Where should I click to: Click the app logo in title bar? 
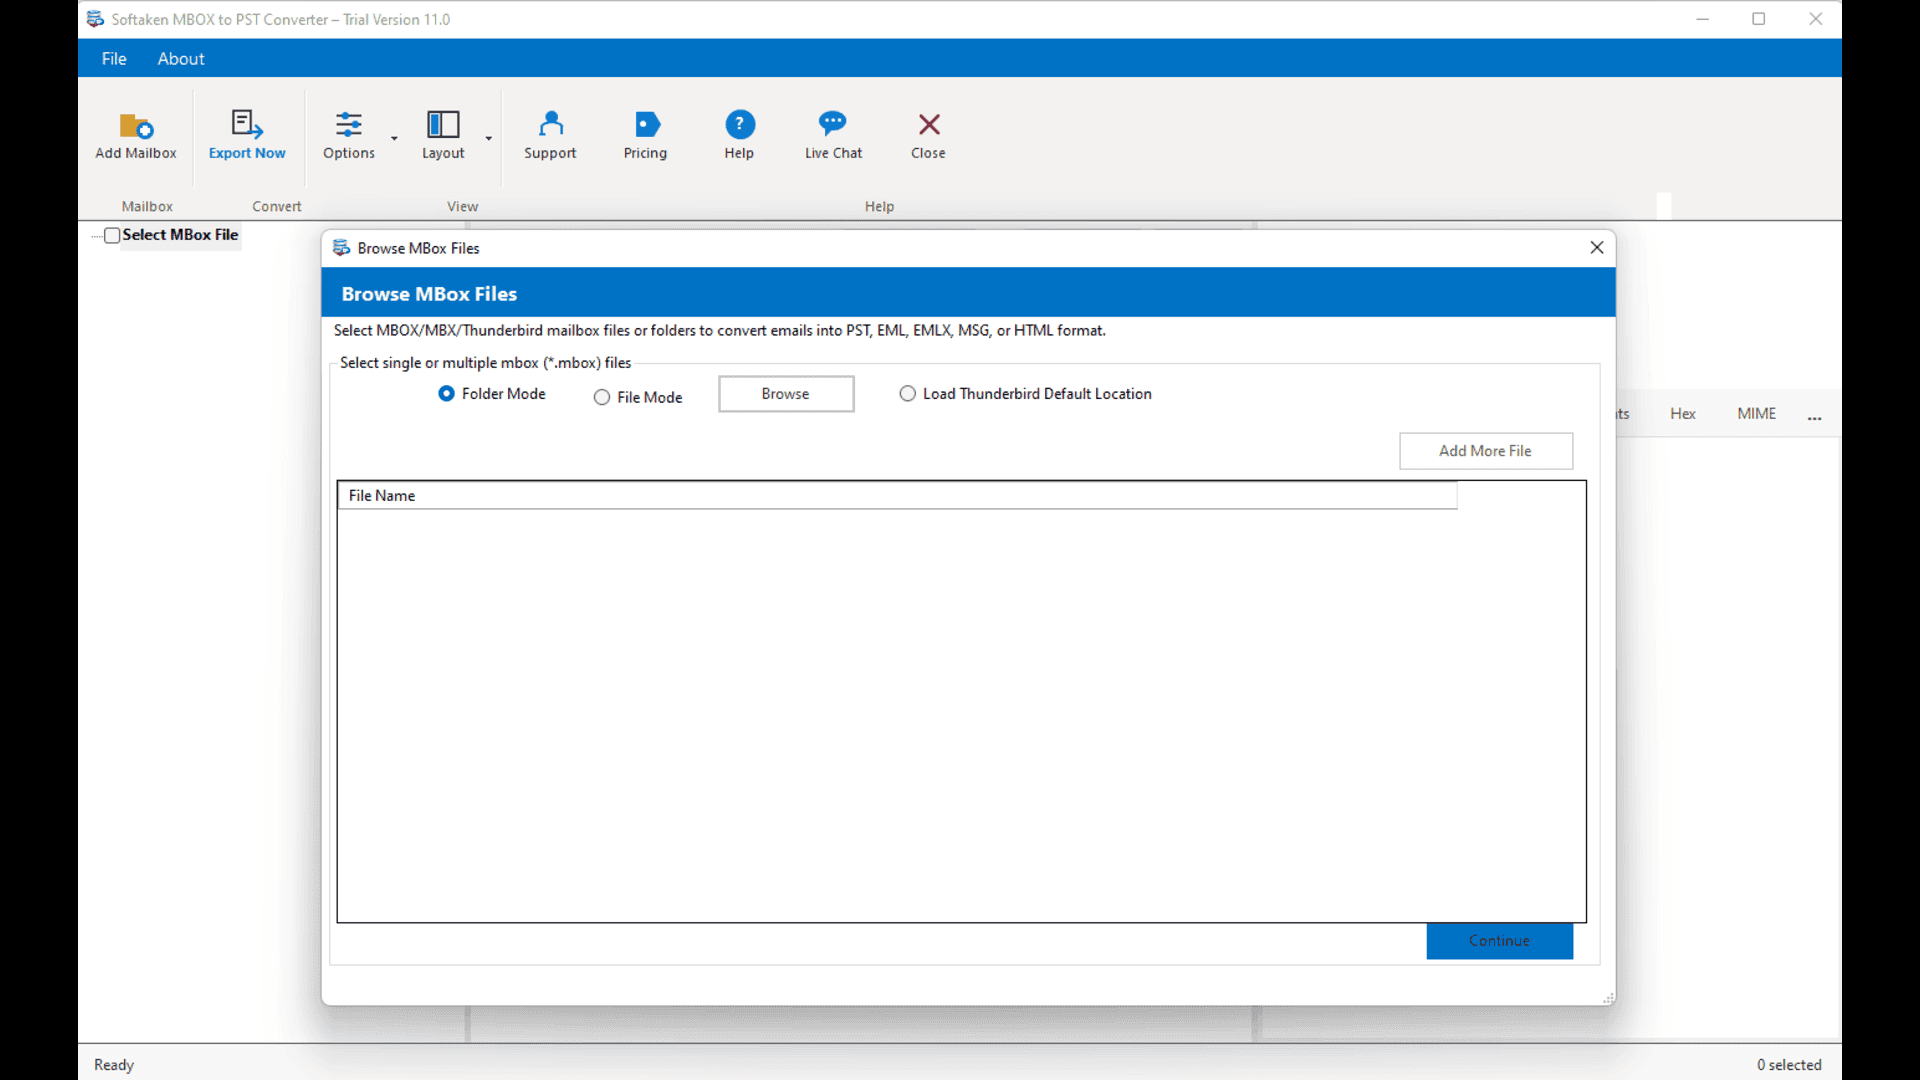click(x=95, y=19)
